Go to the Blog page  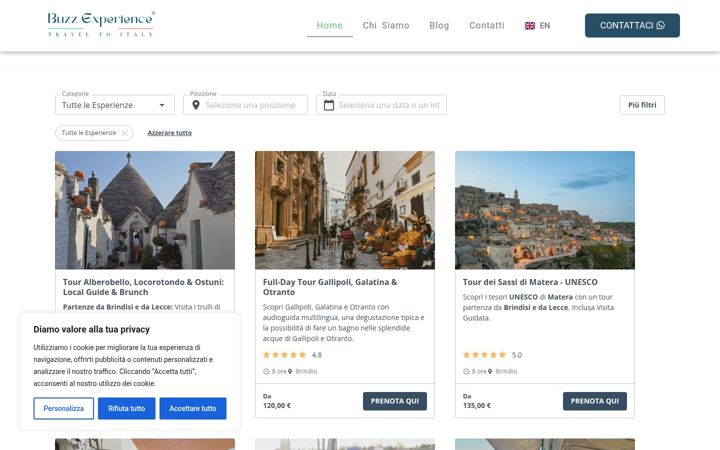point(439,25)
